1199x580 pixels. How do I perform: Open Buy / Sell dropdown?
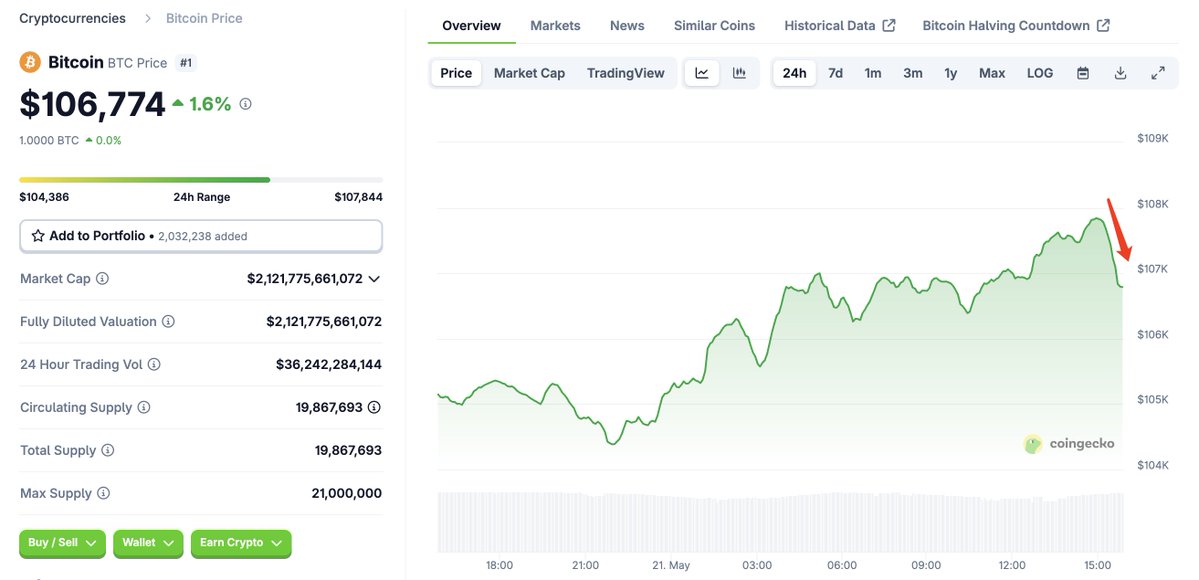pos(62,543)
